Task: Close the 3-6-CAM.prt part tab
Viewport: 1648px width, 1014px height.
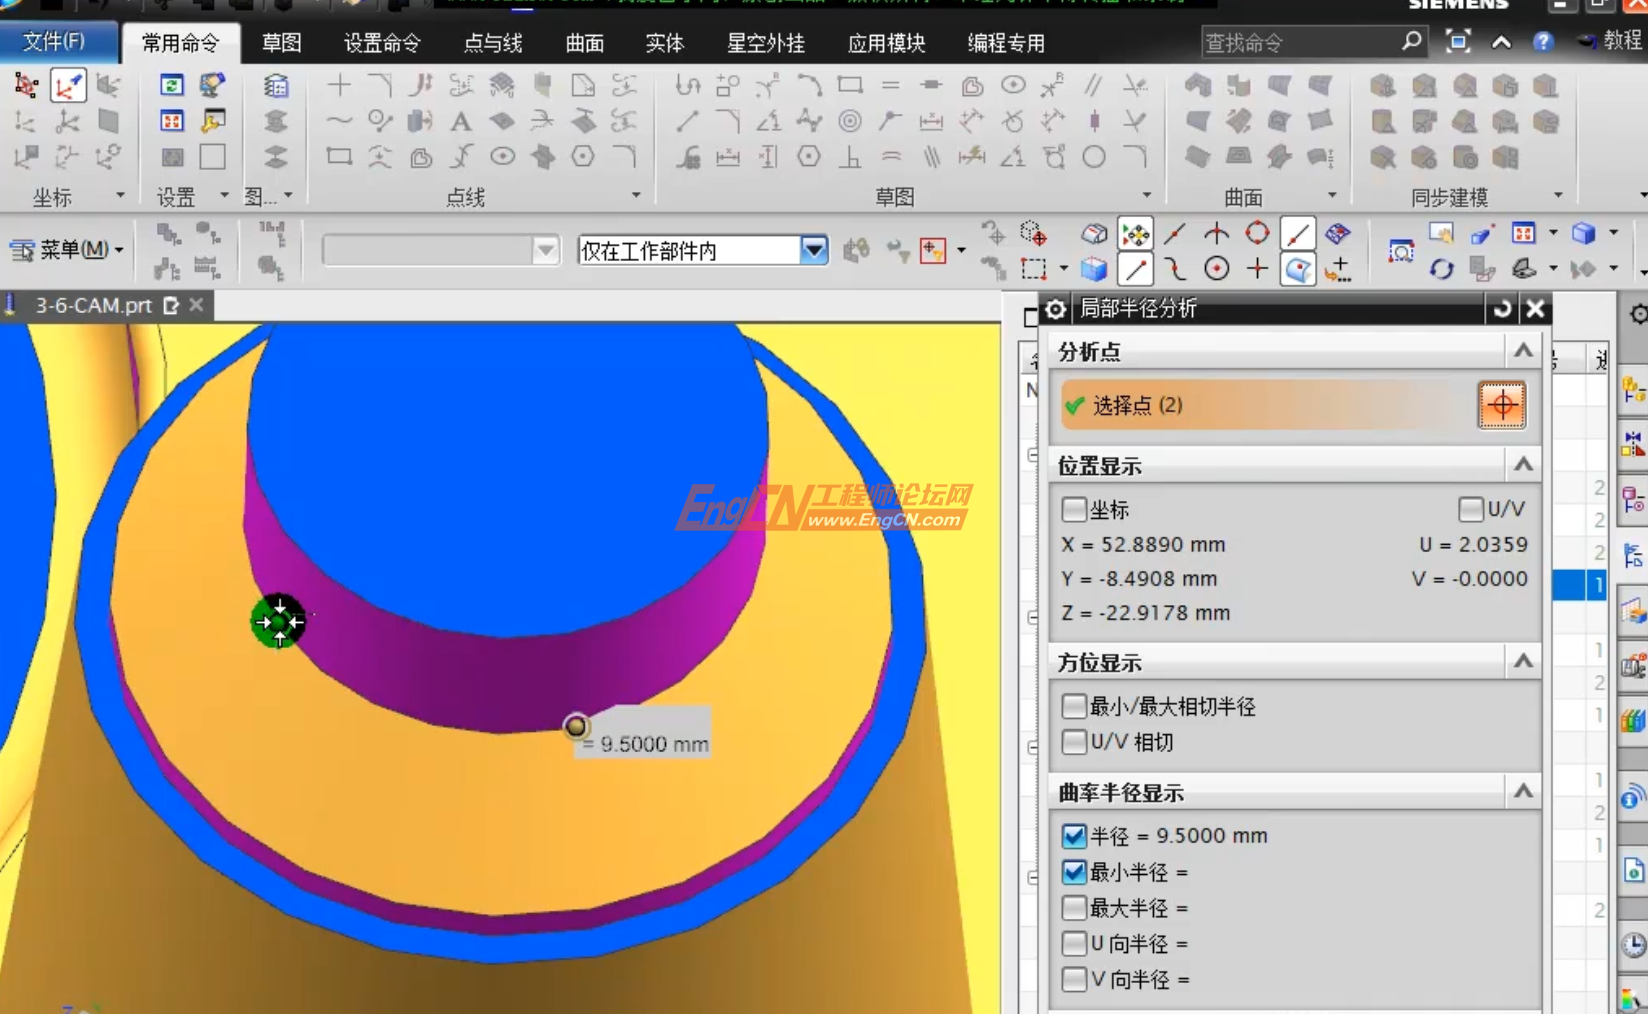Action: coord(195,306)
